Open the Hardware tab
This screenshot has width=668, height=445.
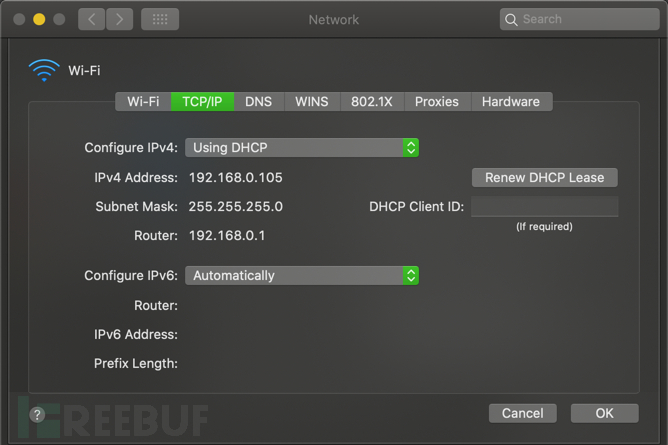pyautogui.click(x=510, y=101)
